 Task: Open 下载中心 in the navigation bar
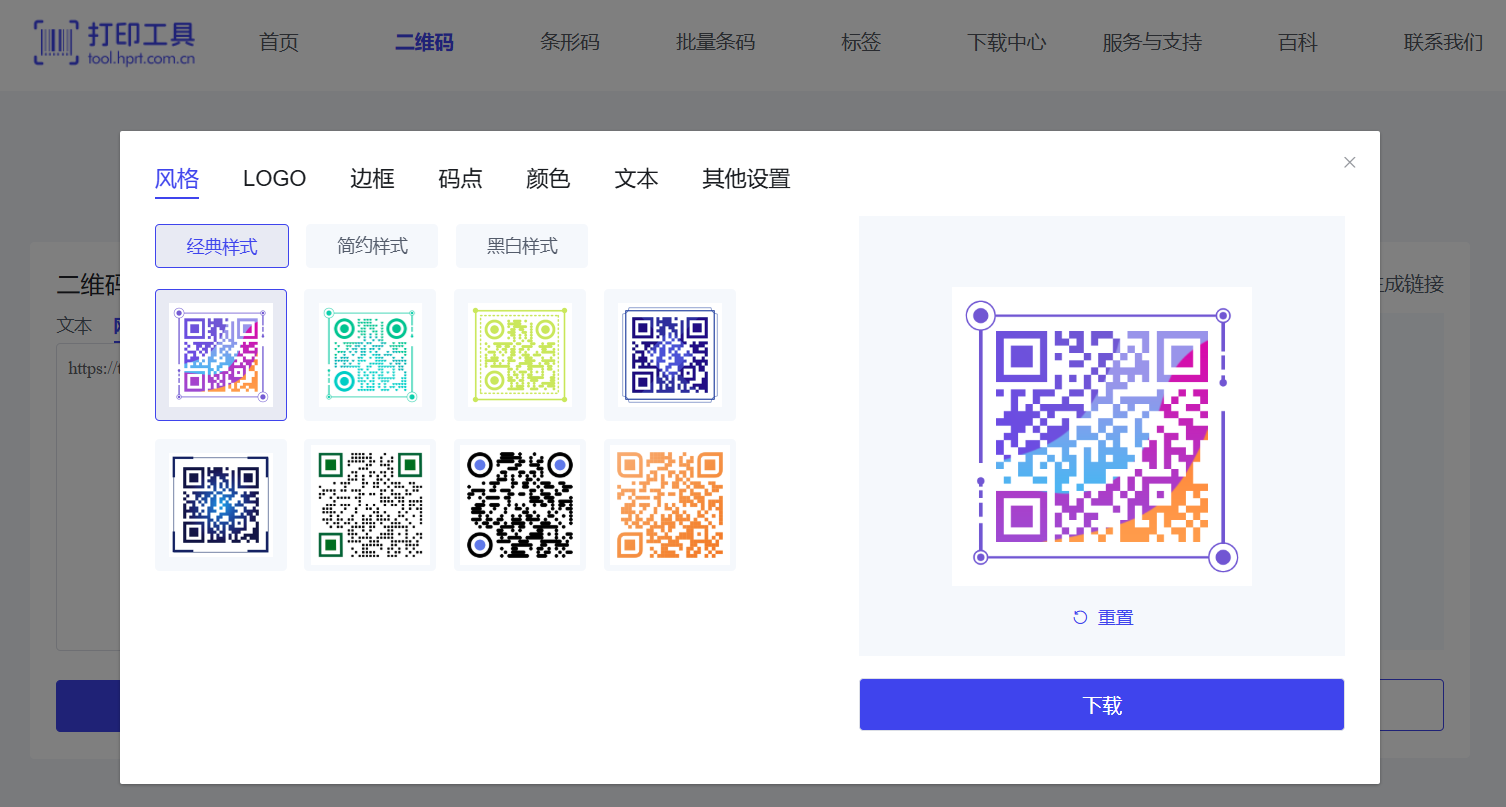pos(1006,42)
